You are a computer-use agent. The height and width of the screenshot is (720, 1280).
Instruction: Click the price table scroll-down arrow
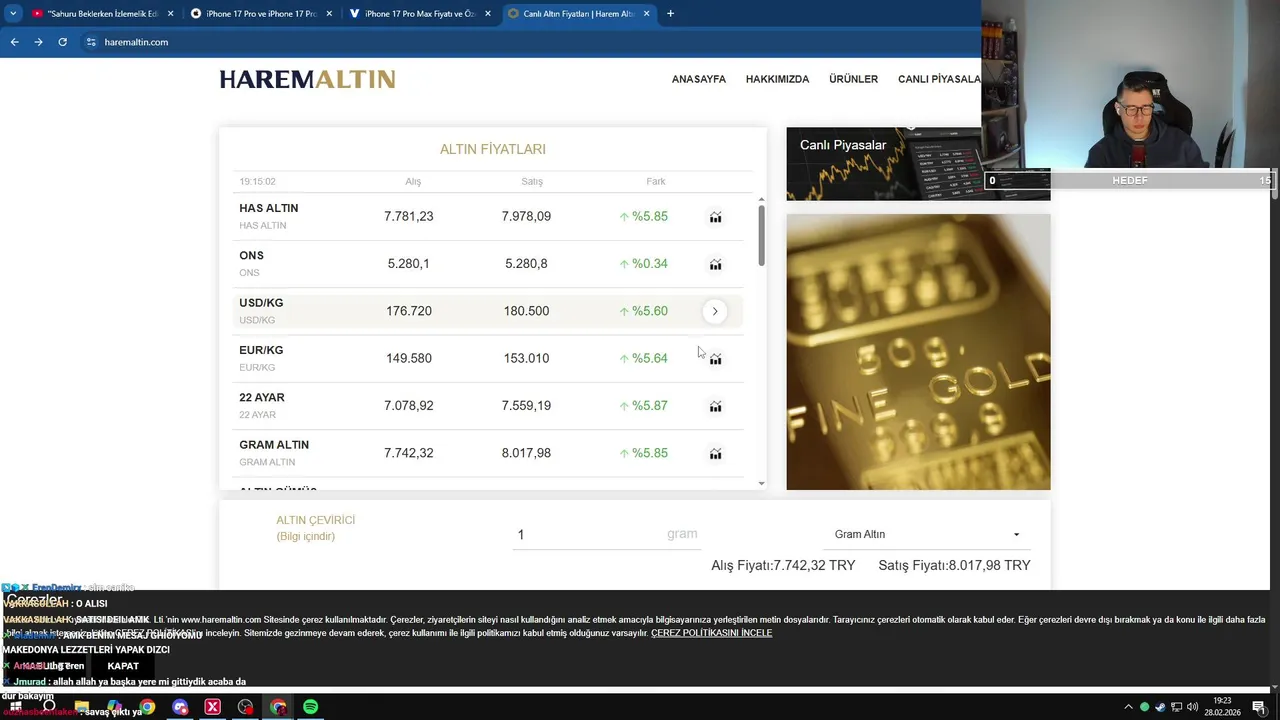(x=761, y=484)
